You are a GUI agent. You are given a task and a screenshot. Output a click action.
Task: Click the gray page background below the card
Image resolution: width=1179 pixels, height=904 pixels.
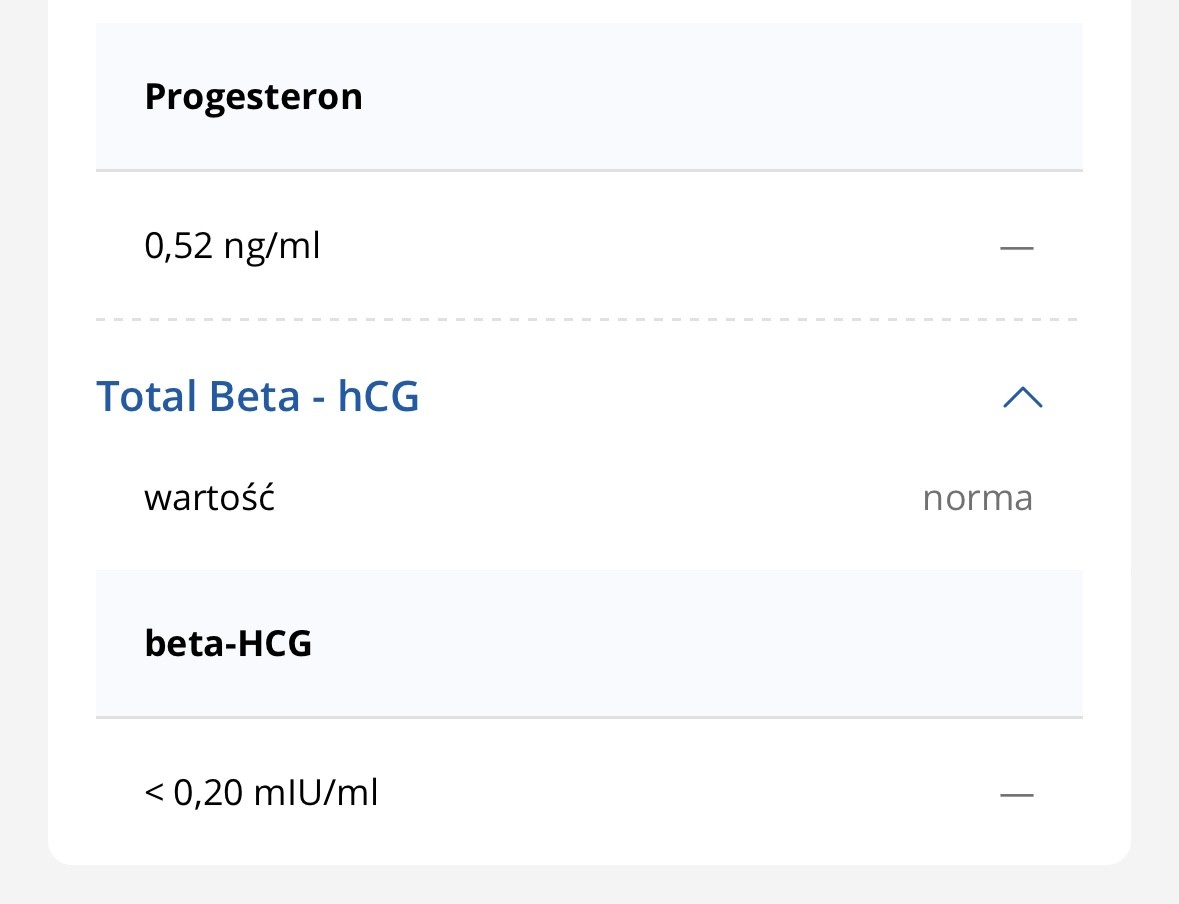(588, 885)
